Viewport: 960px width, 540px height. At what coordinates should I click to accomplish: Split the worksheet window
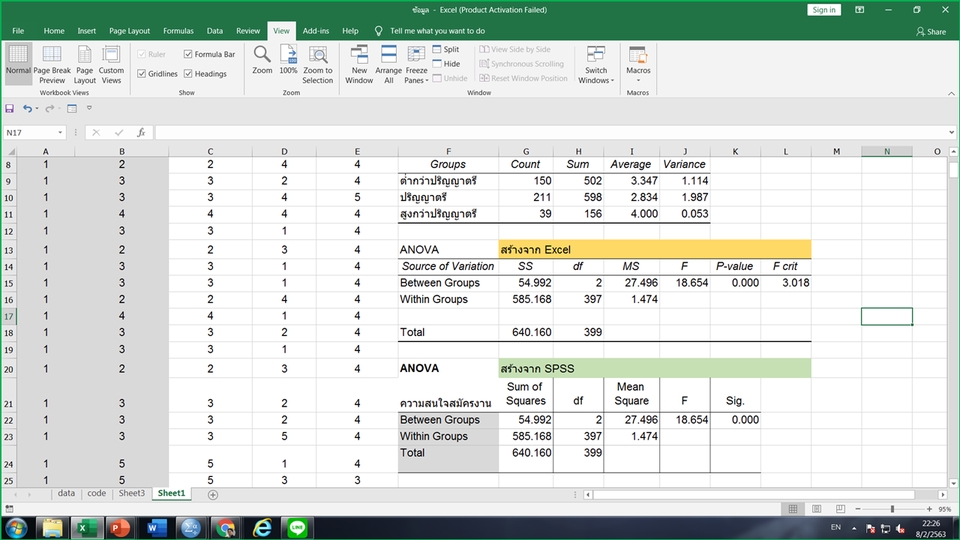[x=446, y=49]
